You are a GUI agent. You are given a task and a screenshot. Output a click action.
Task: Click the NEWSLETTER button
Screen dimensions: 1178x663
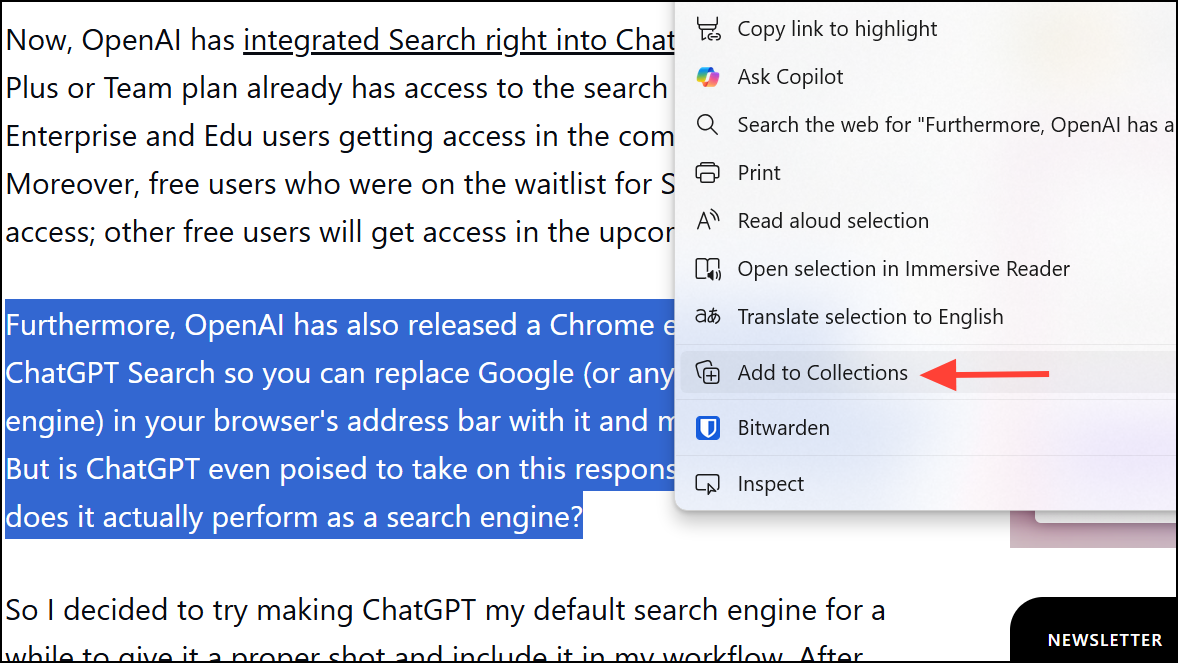pos(1104,639)
